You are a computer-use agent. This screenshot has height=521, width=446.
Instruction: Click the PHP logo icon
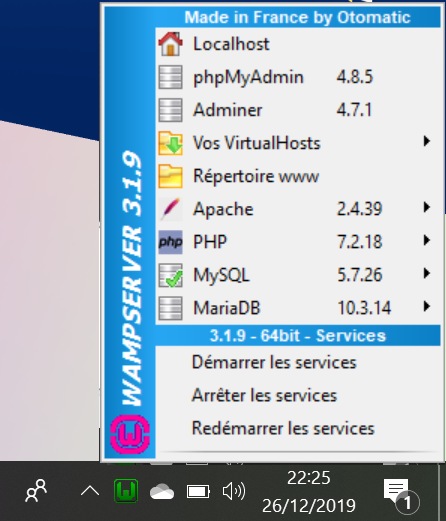[x=170, y=242]
